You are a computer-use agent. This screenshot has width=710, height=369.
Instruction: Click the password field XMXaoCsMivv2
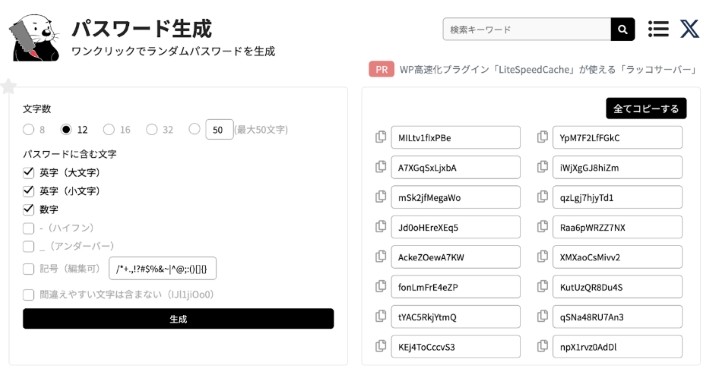click(x=617, y=257)
